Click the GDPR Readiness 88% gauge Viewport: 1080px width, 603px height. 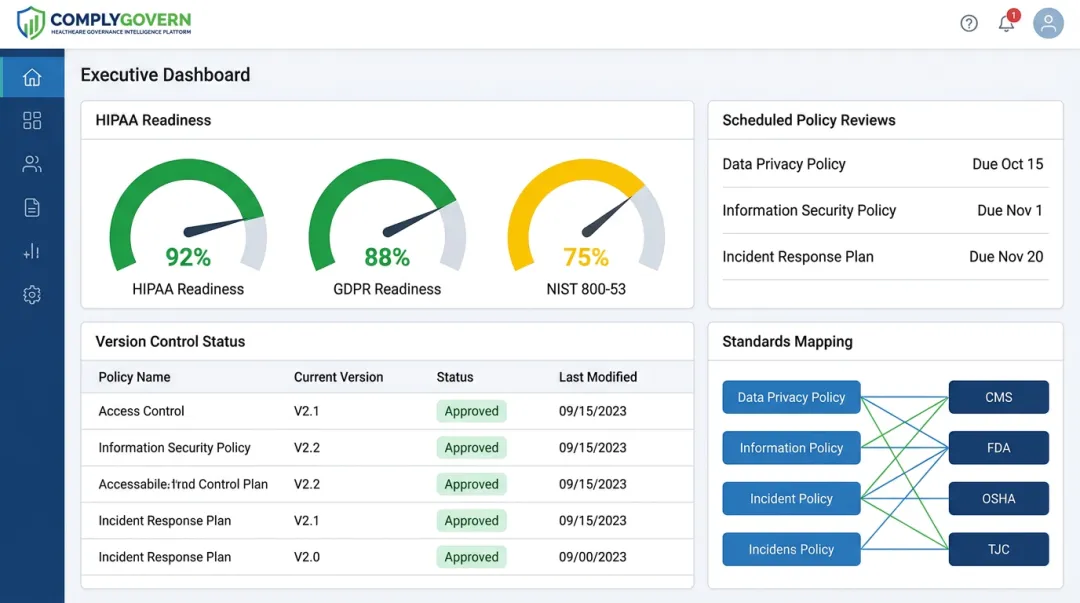(387, 215)
